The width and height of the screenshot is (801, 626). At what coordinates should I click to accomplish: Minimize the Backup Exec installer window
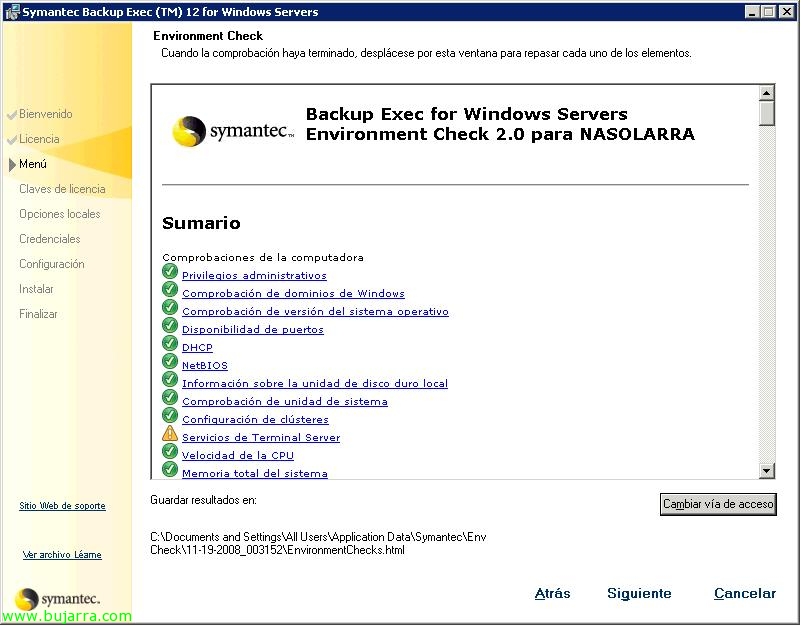click(751, 12)
